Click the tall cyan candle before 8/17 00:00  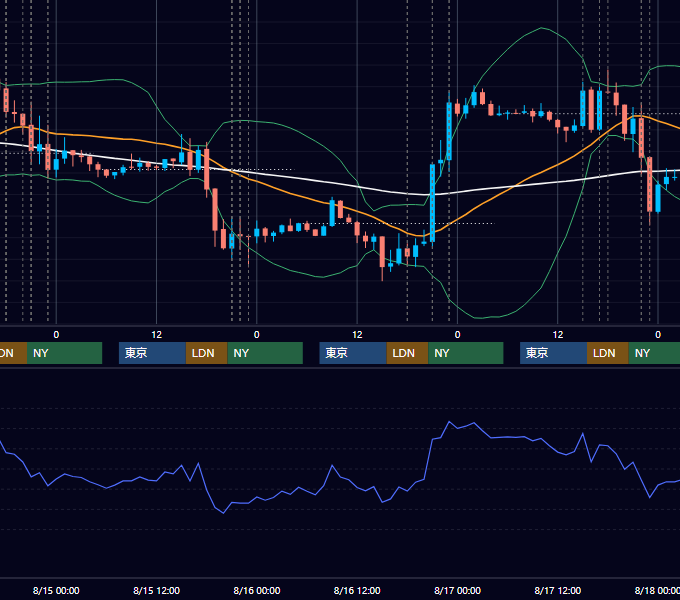coord(432,203)
